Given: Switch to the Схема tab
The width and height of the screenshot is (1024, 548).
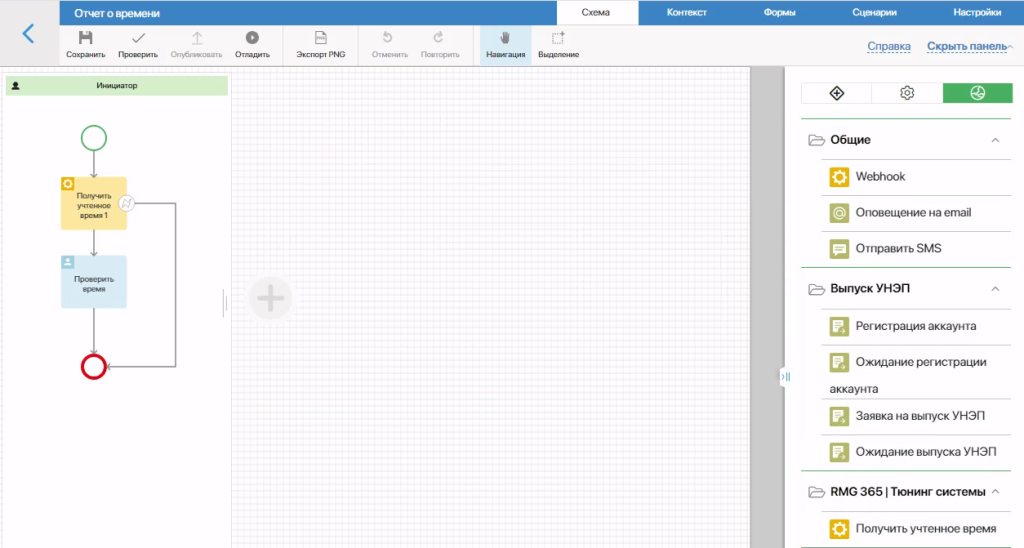Looking at the screenshot, I should click(x=596, y=12).
